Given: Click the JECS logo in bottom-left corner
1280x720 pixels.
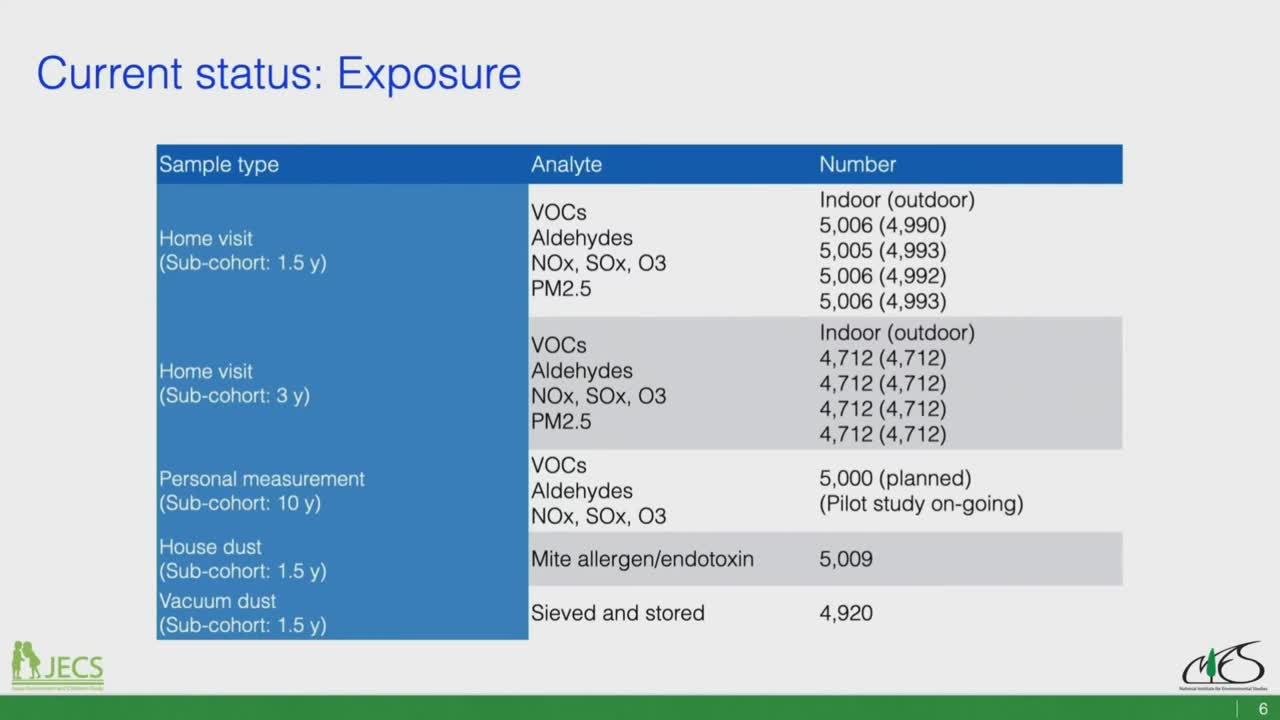Looking at the screenshot, I should (x=57, y=665).
